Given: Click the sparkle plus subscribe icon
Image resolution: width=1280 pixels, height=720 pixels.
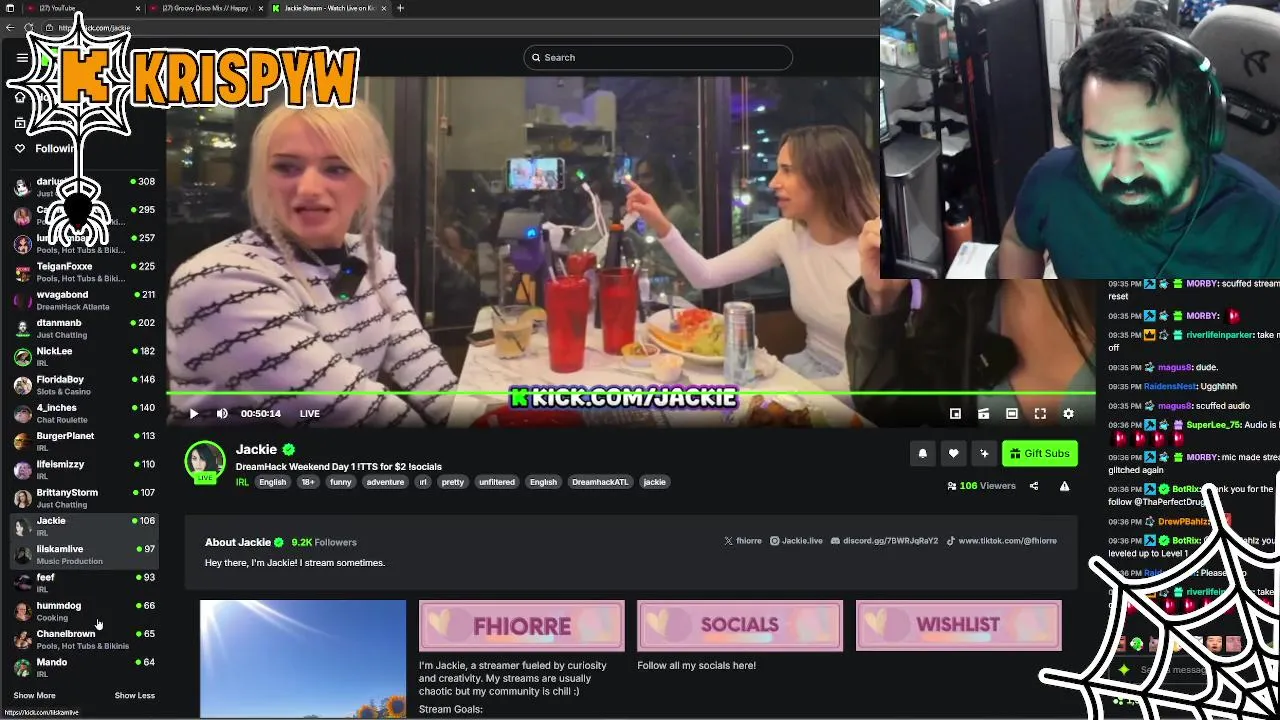Looking at the screenshot, I should 984,454.
